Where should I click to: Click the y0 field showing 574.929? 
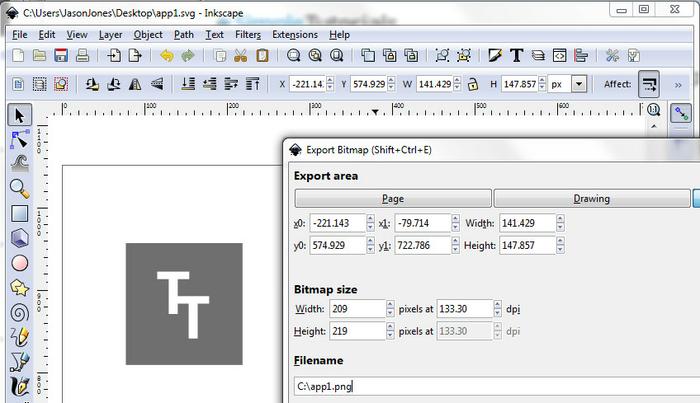[x=338, y=245]
